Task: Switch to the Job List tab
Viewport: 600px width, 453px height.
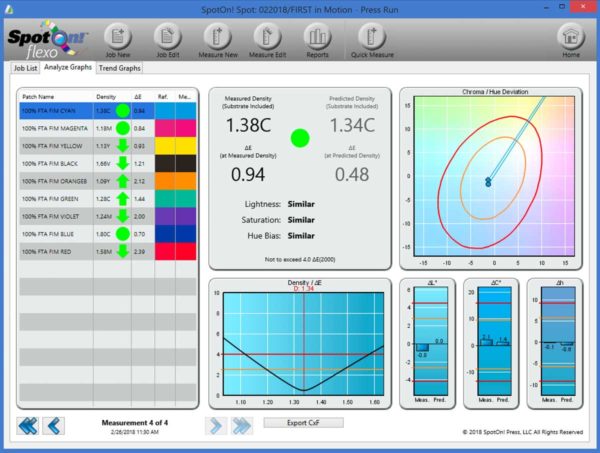Action: [25, 68]
